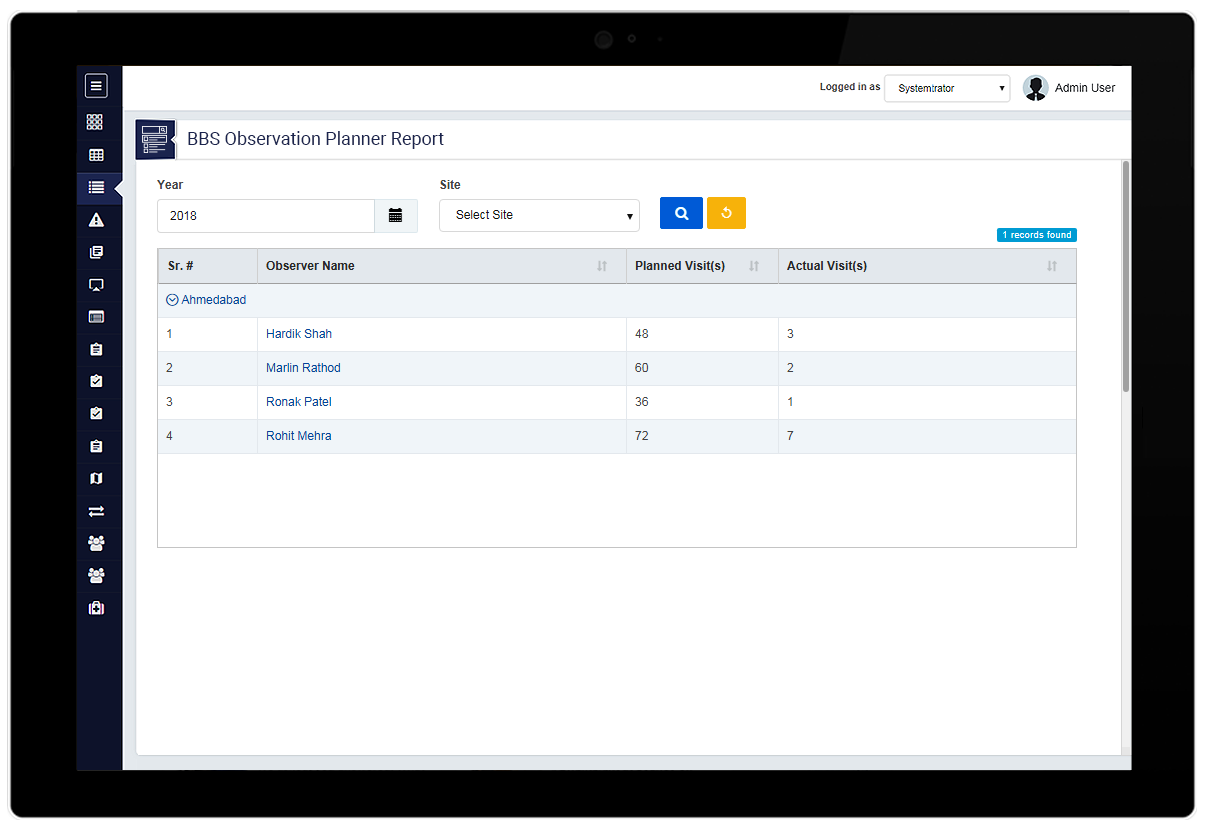Image resolution: width=1205 pixels, height=828 pixels.
Task: Click inside the Year input field
Action: coord(266,216)
